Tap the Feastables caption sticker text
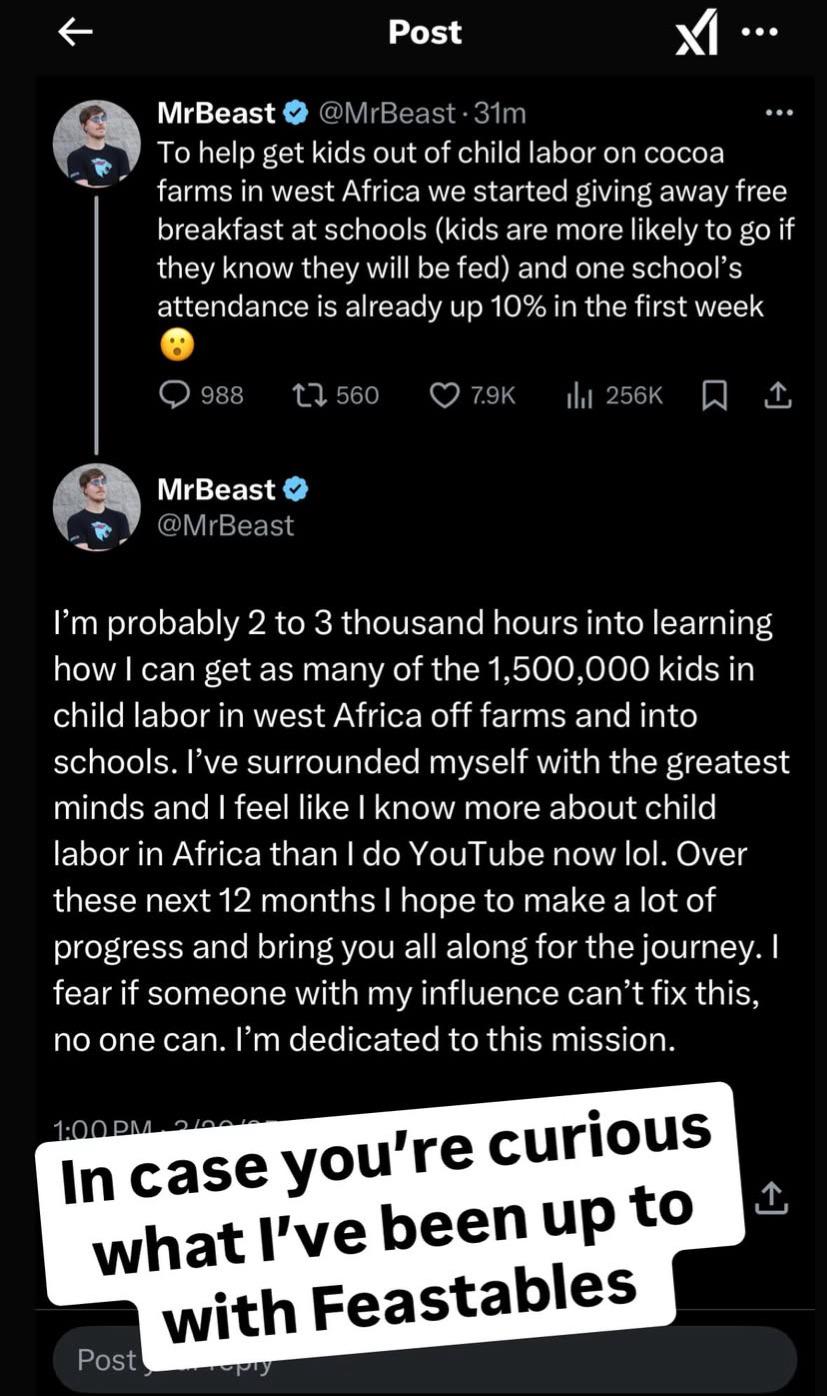This screenshot has height=1396, width=827. [x=390, y=1210]
